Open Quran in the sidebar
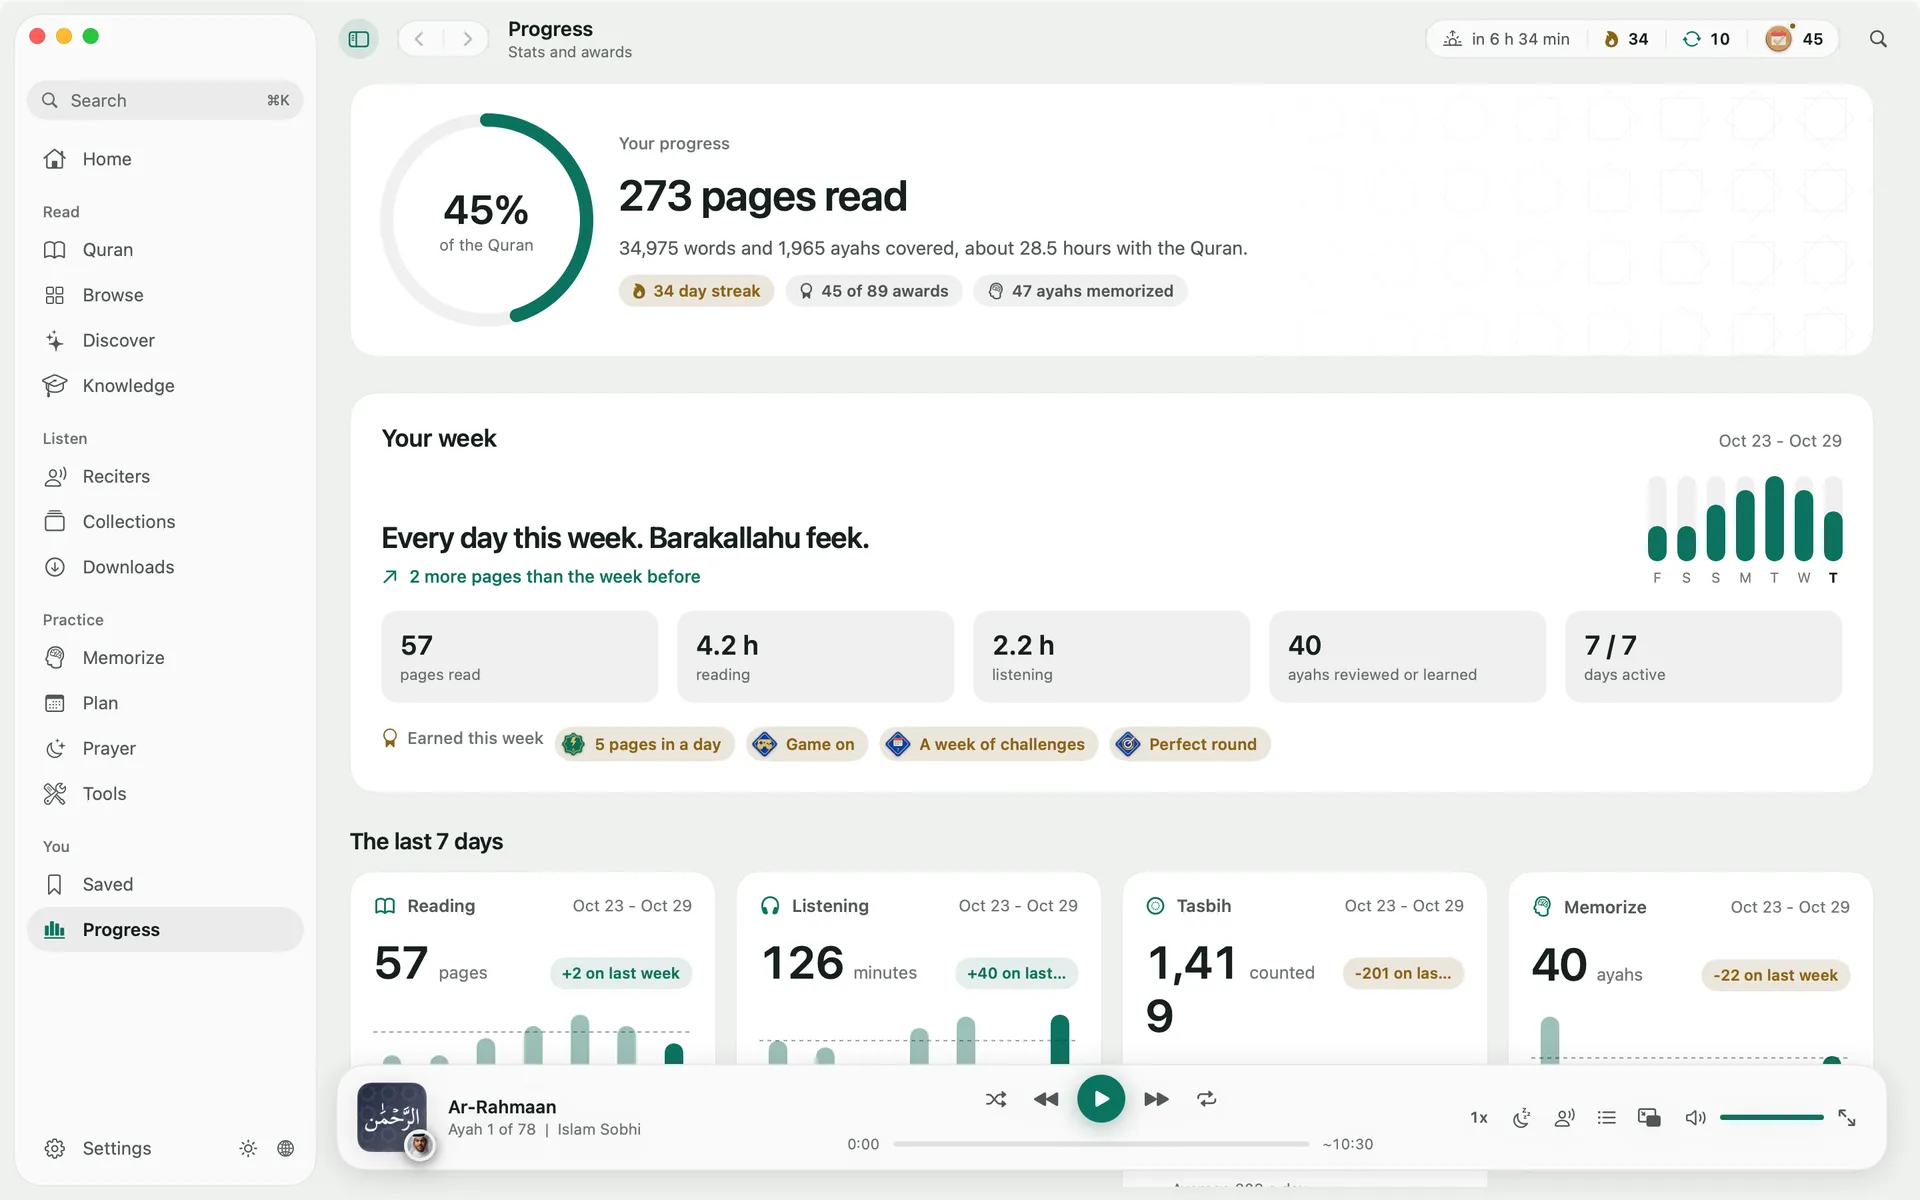 [x=165, y=250]
